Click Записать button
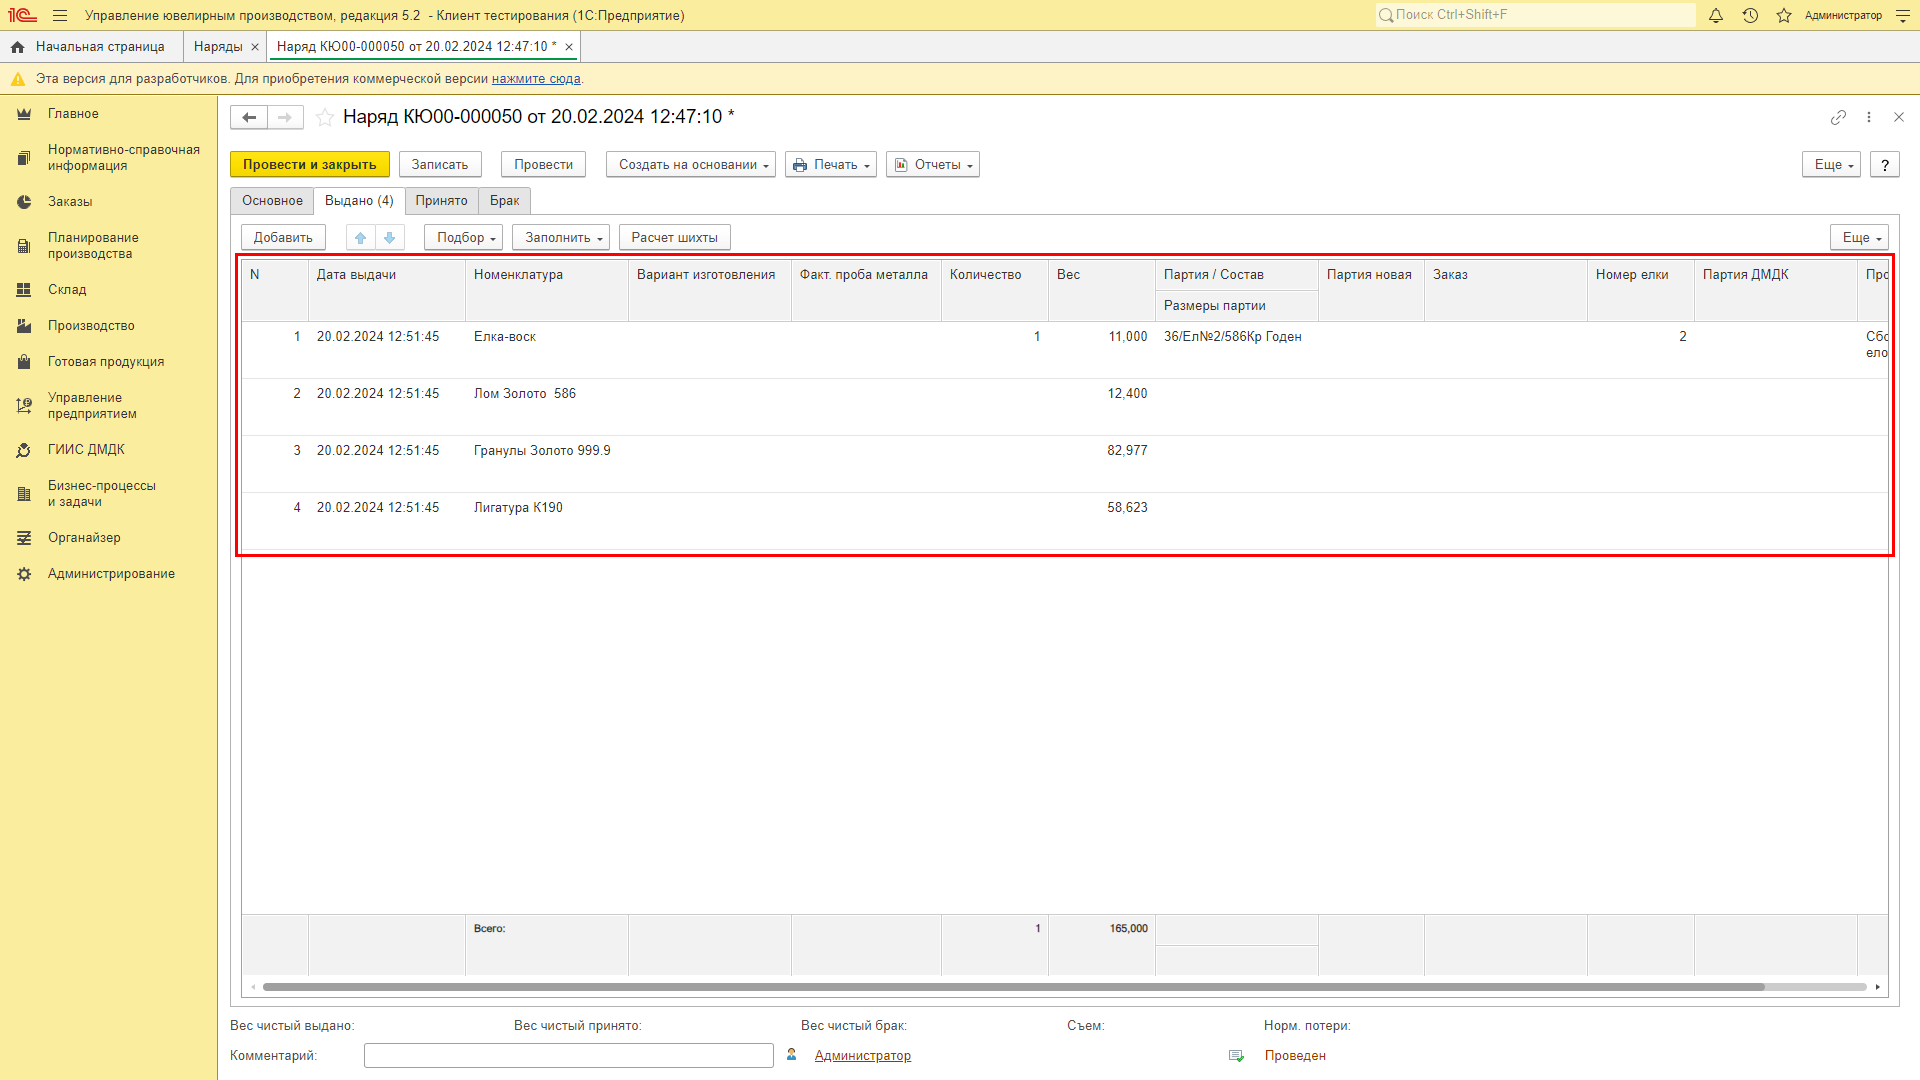The image size is (1920, 1080). pos(440,165)
